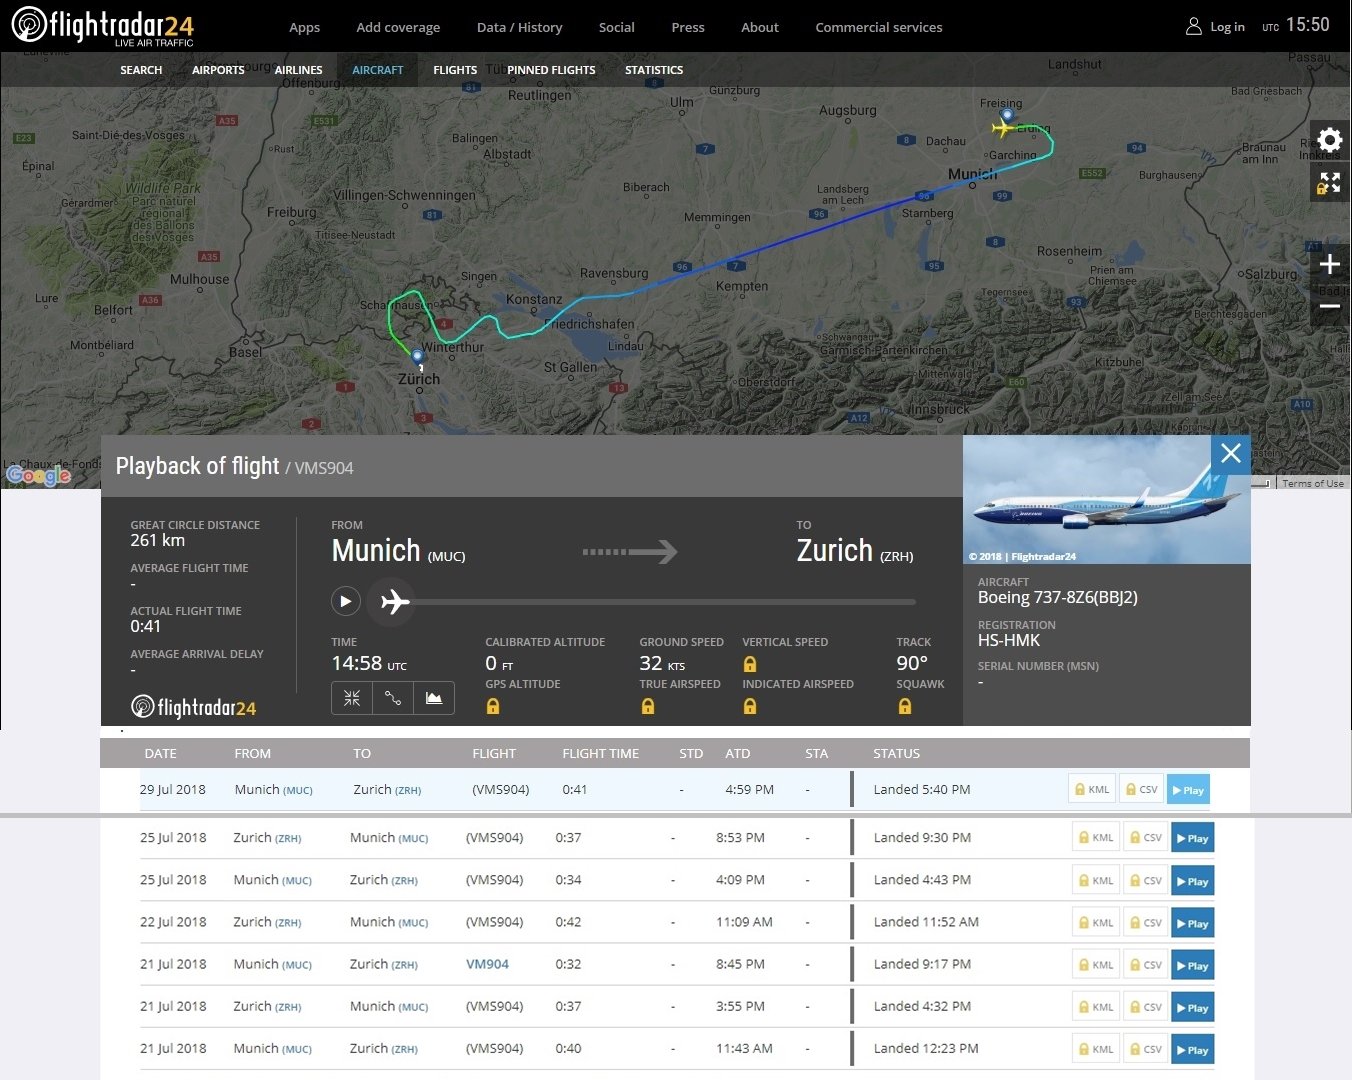Screen dimensions: 1352x1080
Task: Play the 21 Jul flight departing 3:55 PM
Action: (1192, 1008)
